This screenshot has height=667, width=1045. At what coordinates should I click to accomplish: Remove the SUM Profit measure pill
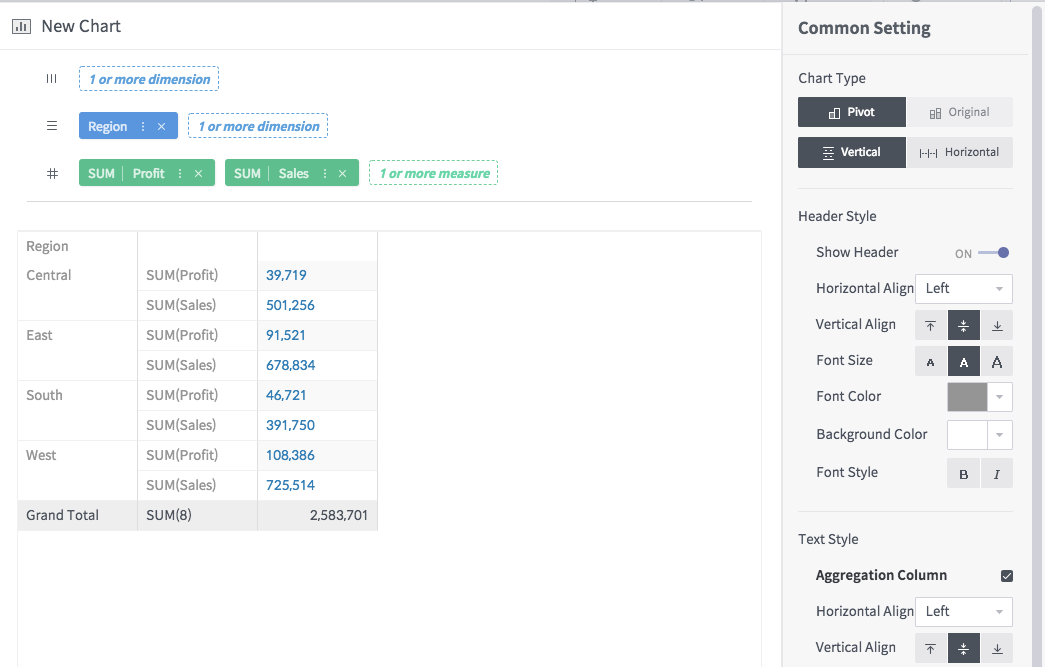coord(199,173)
